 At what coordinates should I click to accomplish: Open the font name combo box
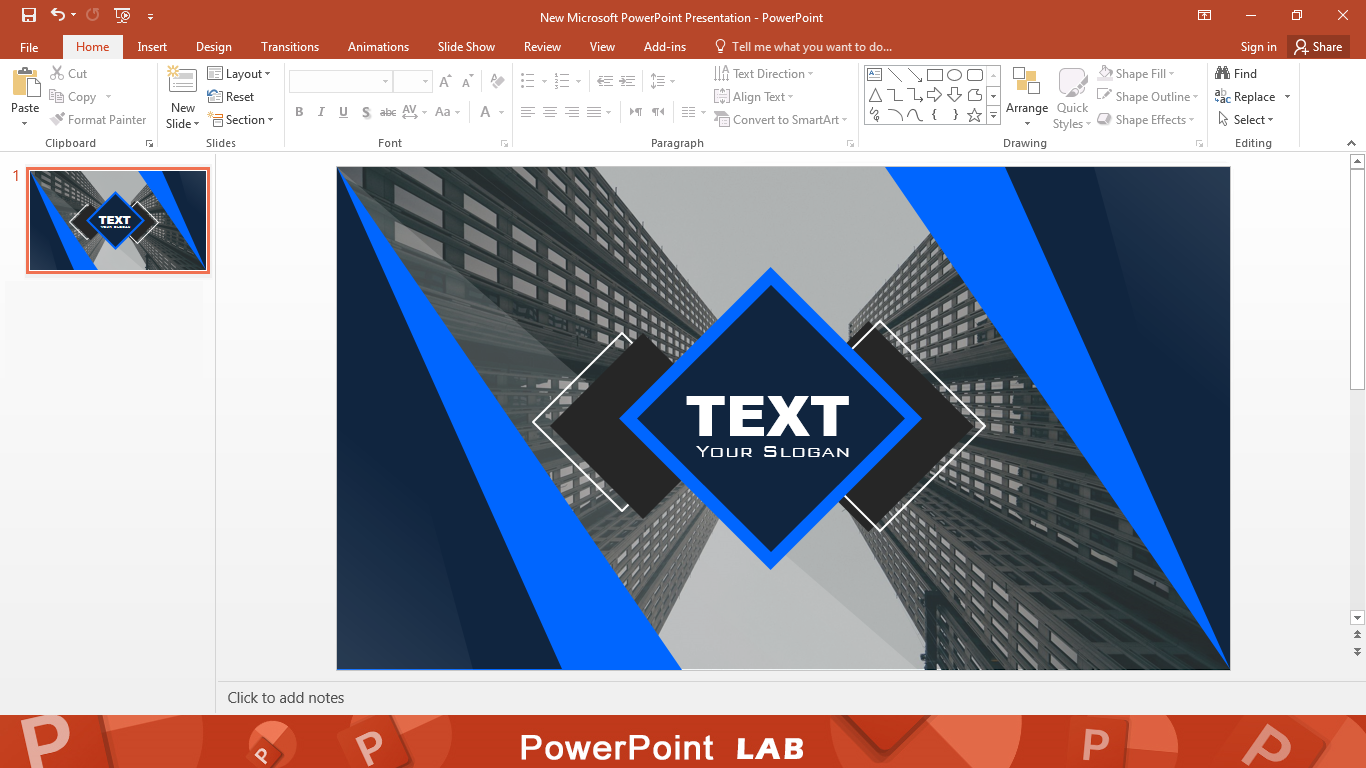pyautogui.click(x=341, y=81)
